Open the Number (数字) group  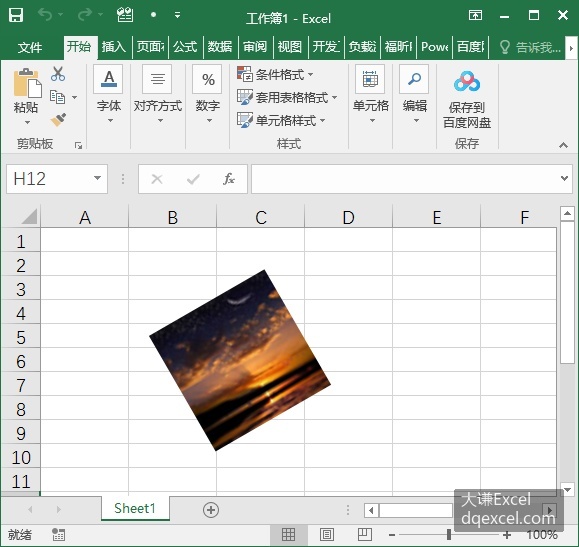click(208, 94)
